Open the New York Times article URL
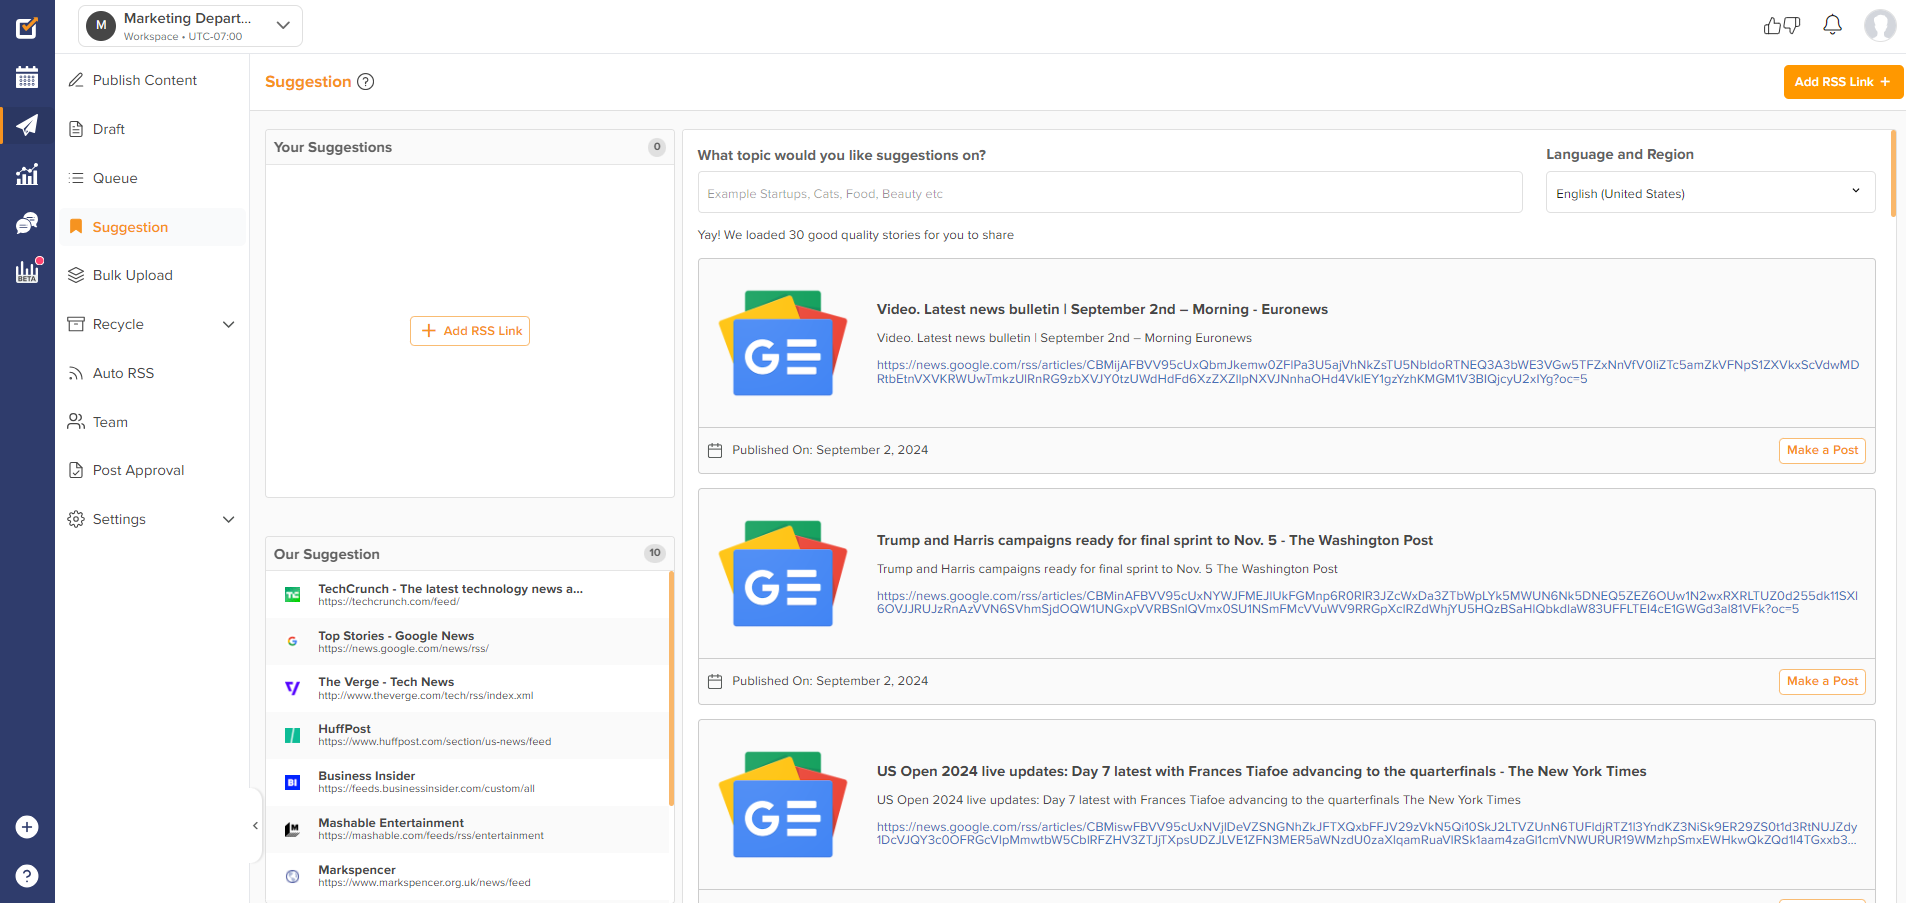Viewport: 1906px width, 903px height. [x=1367, y=833]
